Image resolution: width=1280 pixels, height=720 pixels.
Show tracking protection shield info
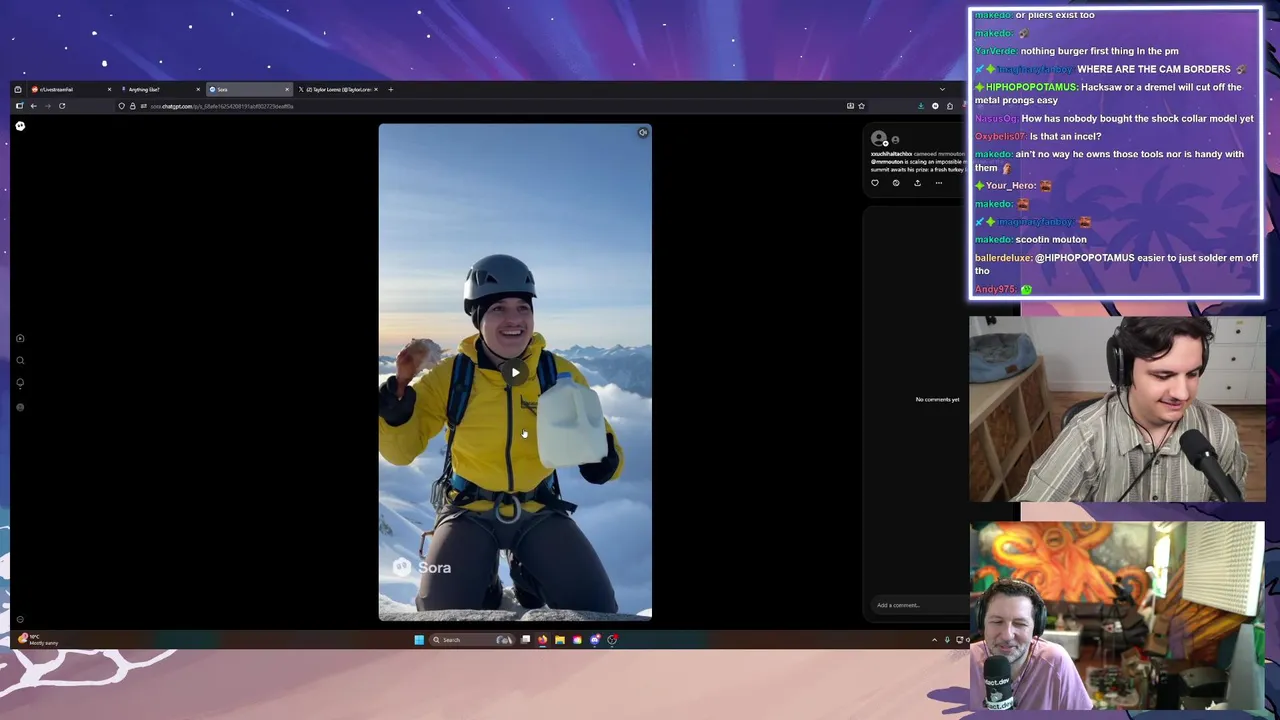121,106
